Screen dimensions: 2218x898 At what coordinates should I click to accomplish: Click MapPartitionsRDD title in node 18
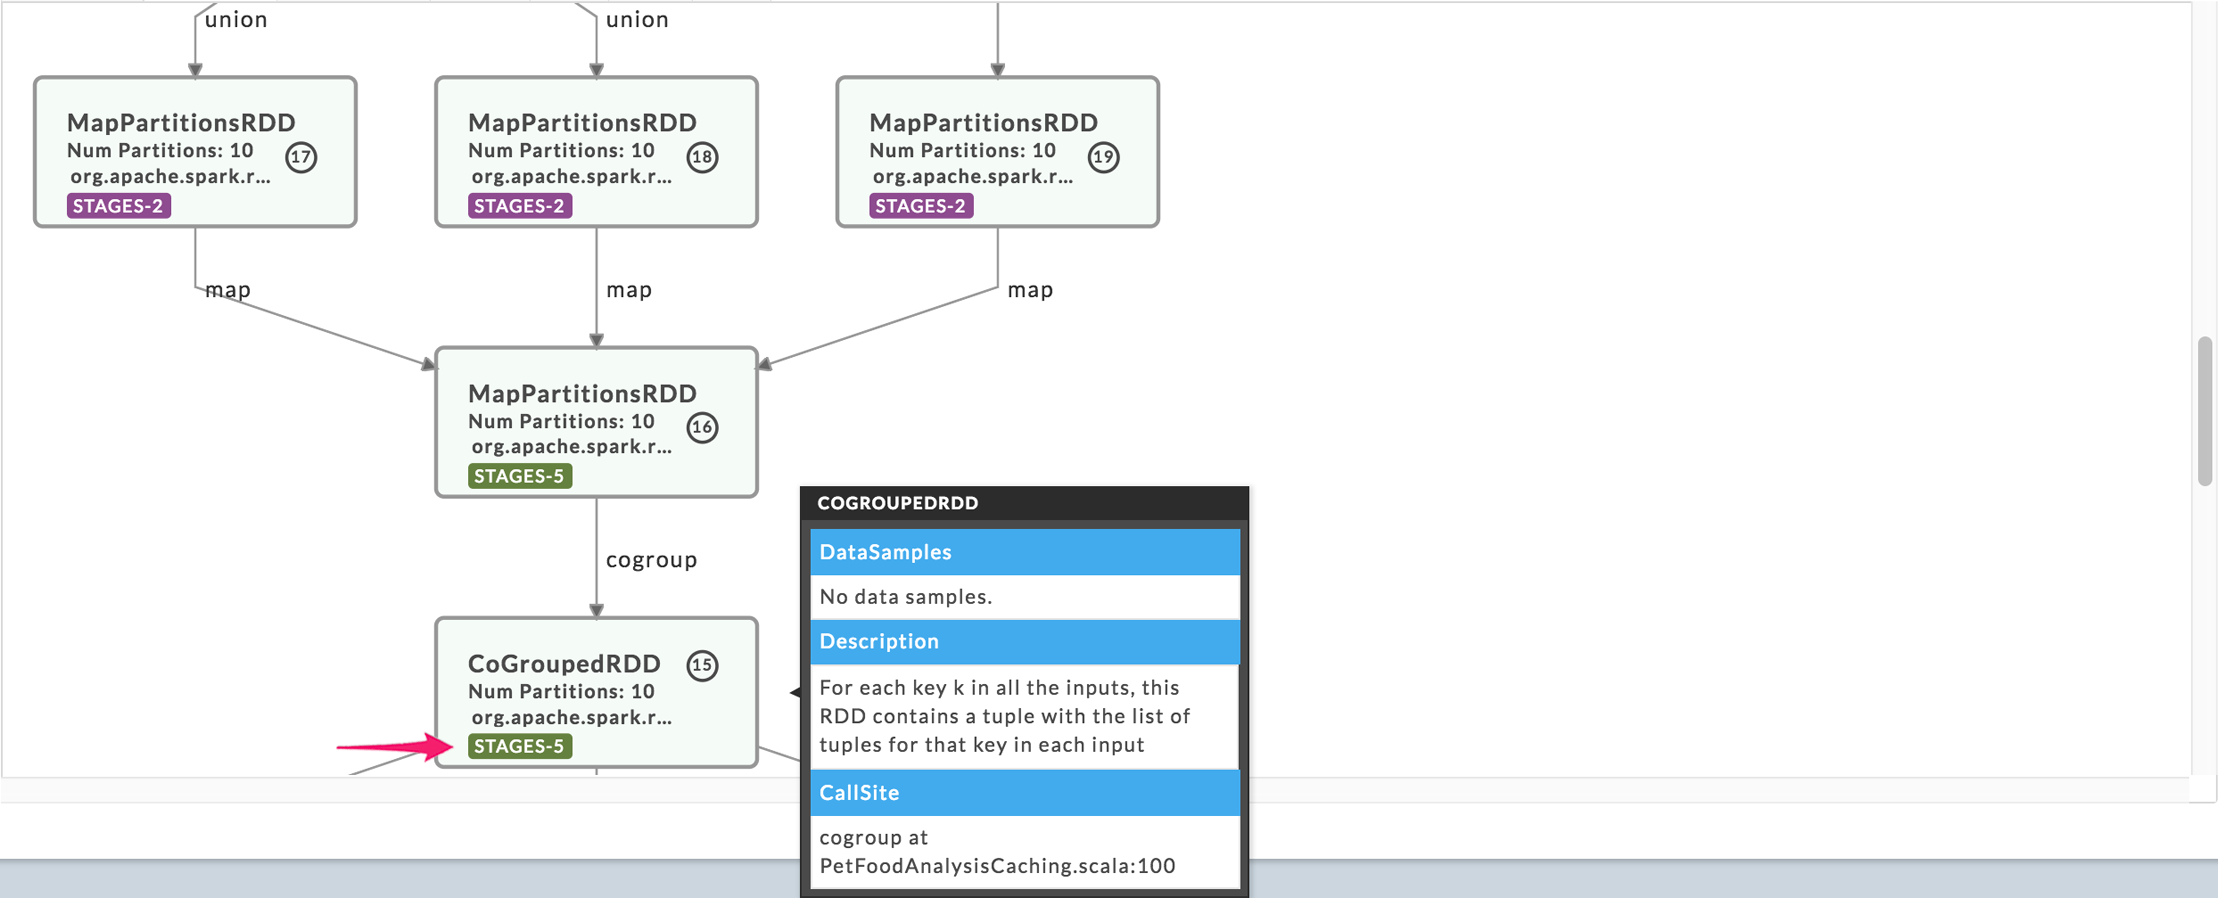click(x=582, y=122)
